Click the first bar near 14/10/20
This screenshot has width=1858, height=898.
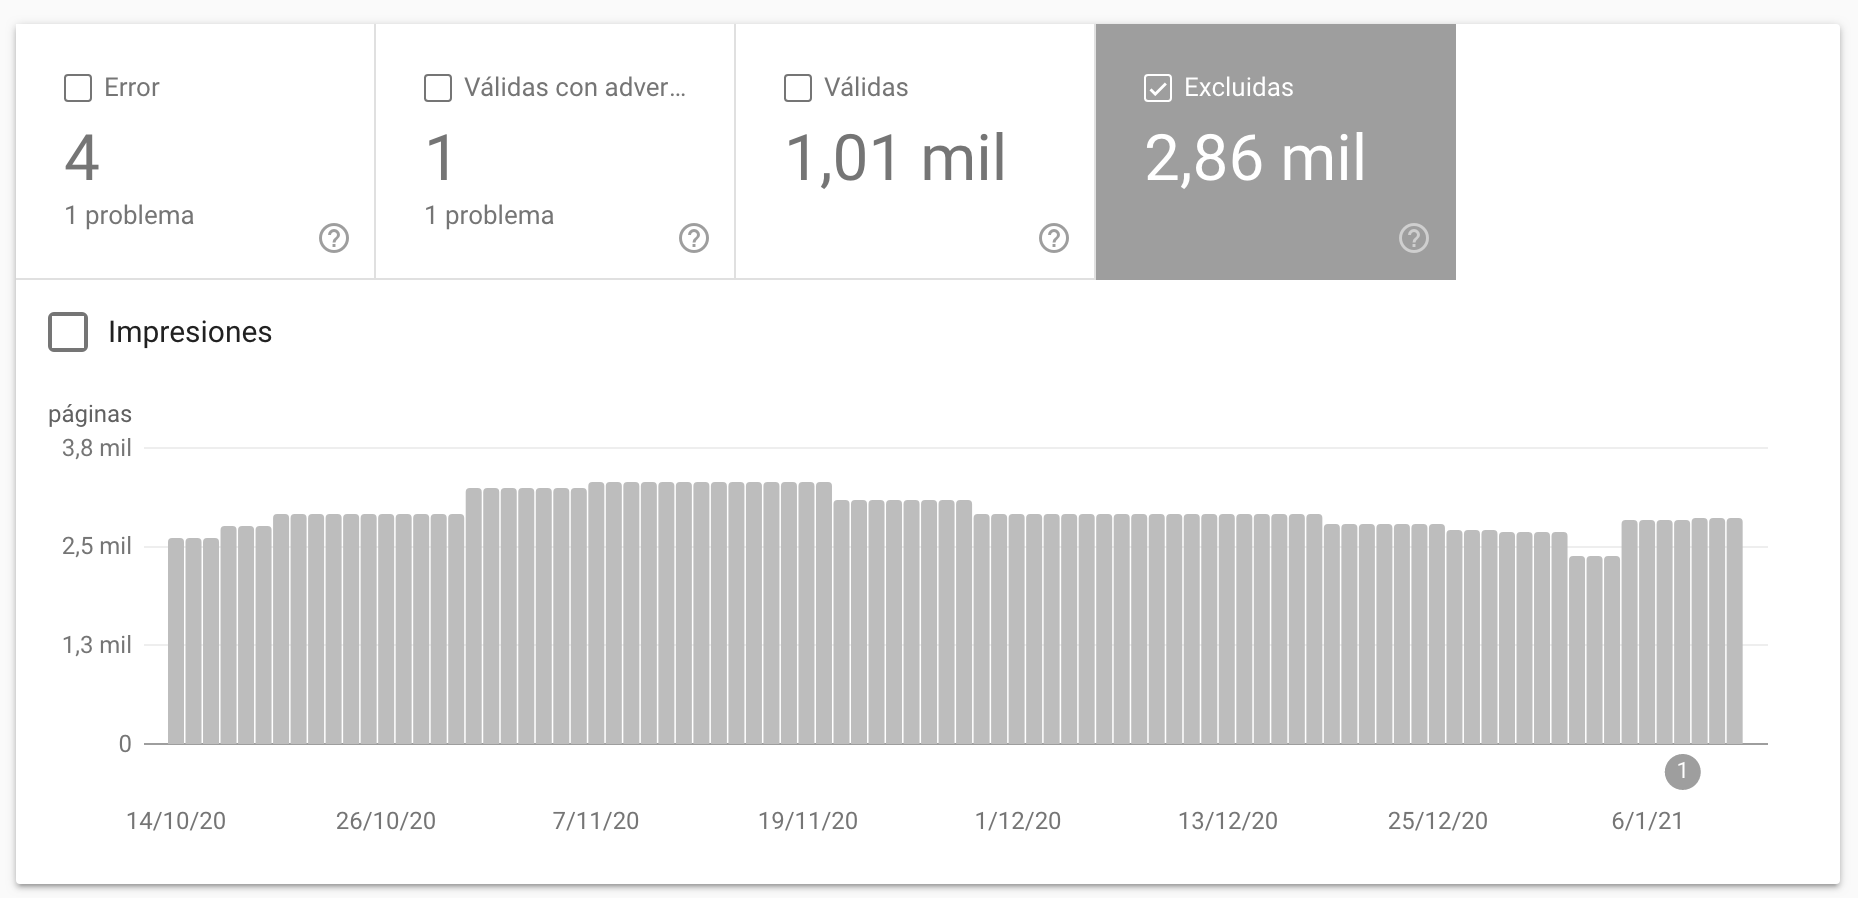click(x=176, y=640)
